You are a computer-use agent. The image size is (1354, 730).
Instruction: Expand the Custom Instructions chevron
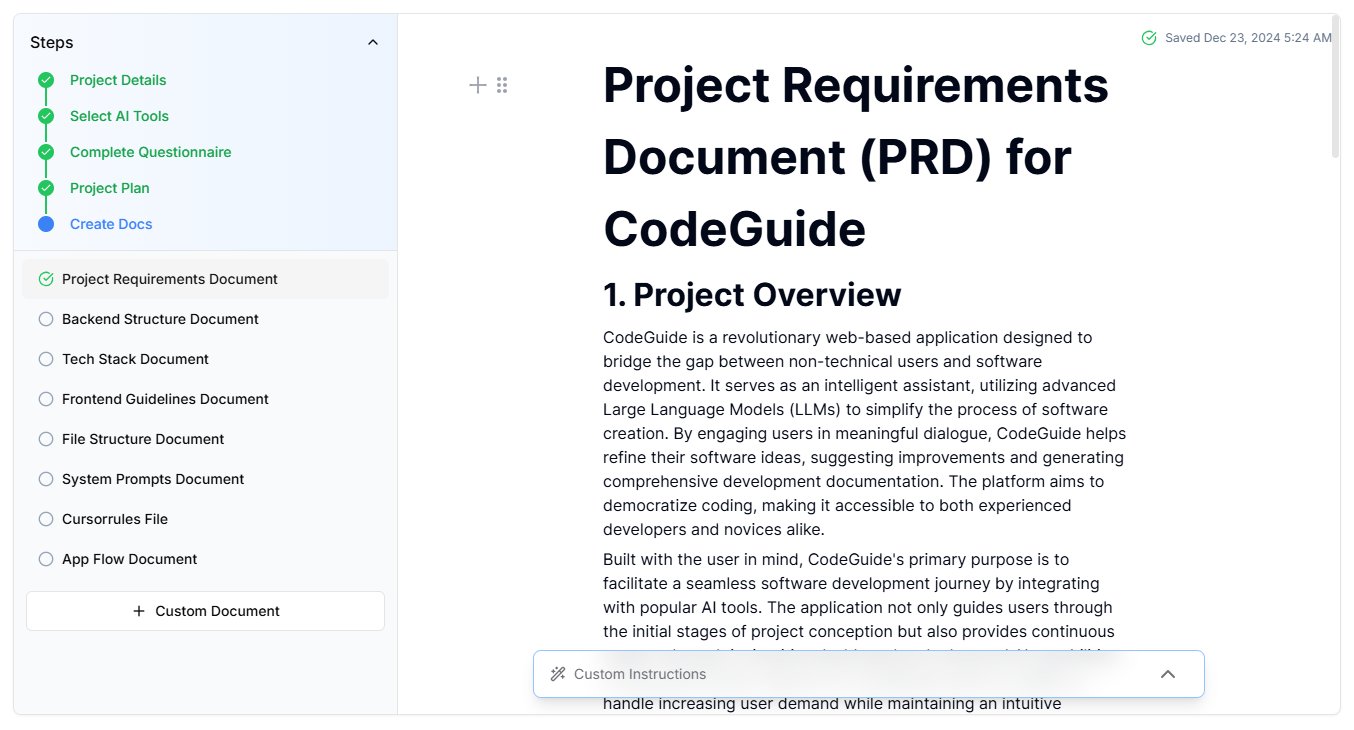click(x=1167, y=674)
